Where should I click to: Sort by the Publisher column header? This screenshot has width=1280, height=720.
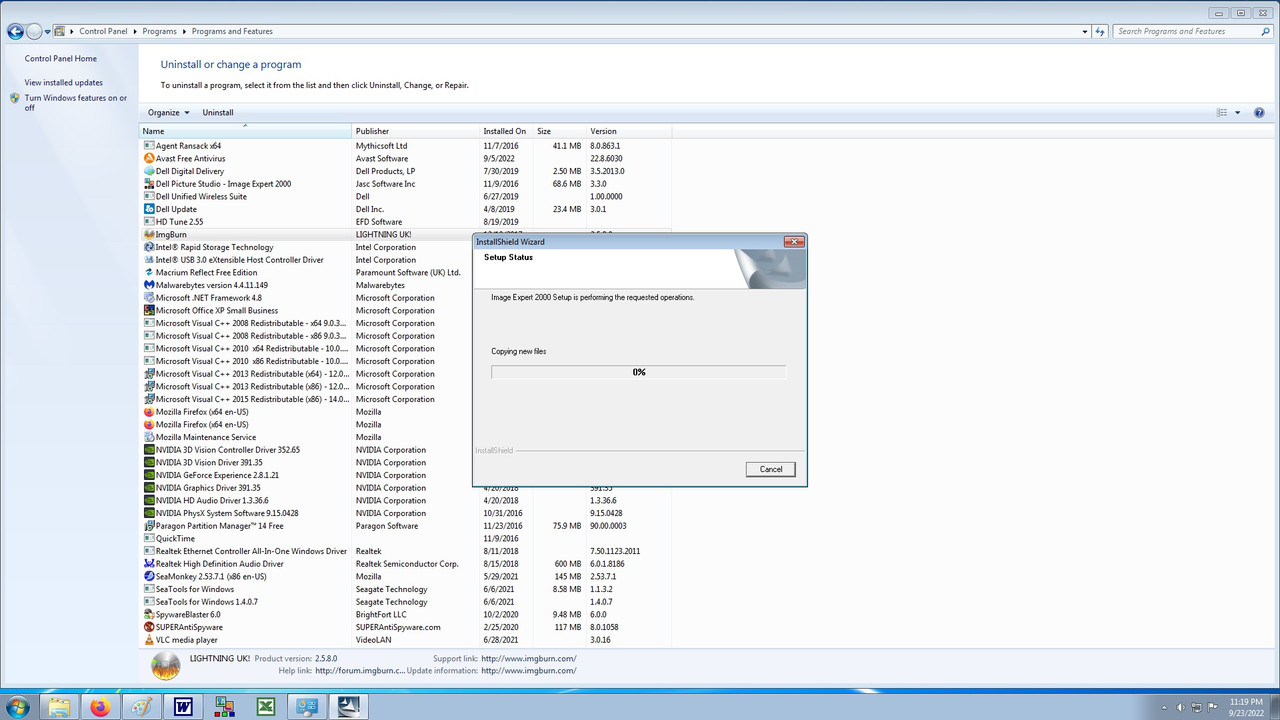pyautogui.click(x=416, y=131)
